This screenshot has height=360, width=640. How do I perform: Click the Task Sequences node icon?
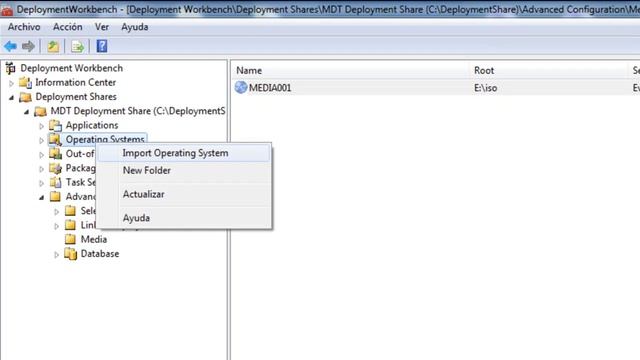(55, 182)
